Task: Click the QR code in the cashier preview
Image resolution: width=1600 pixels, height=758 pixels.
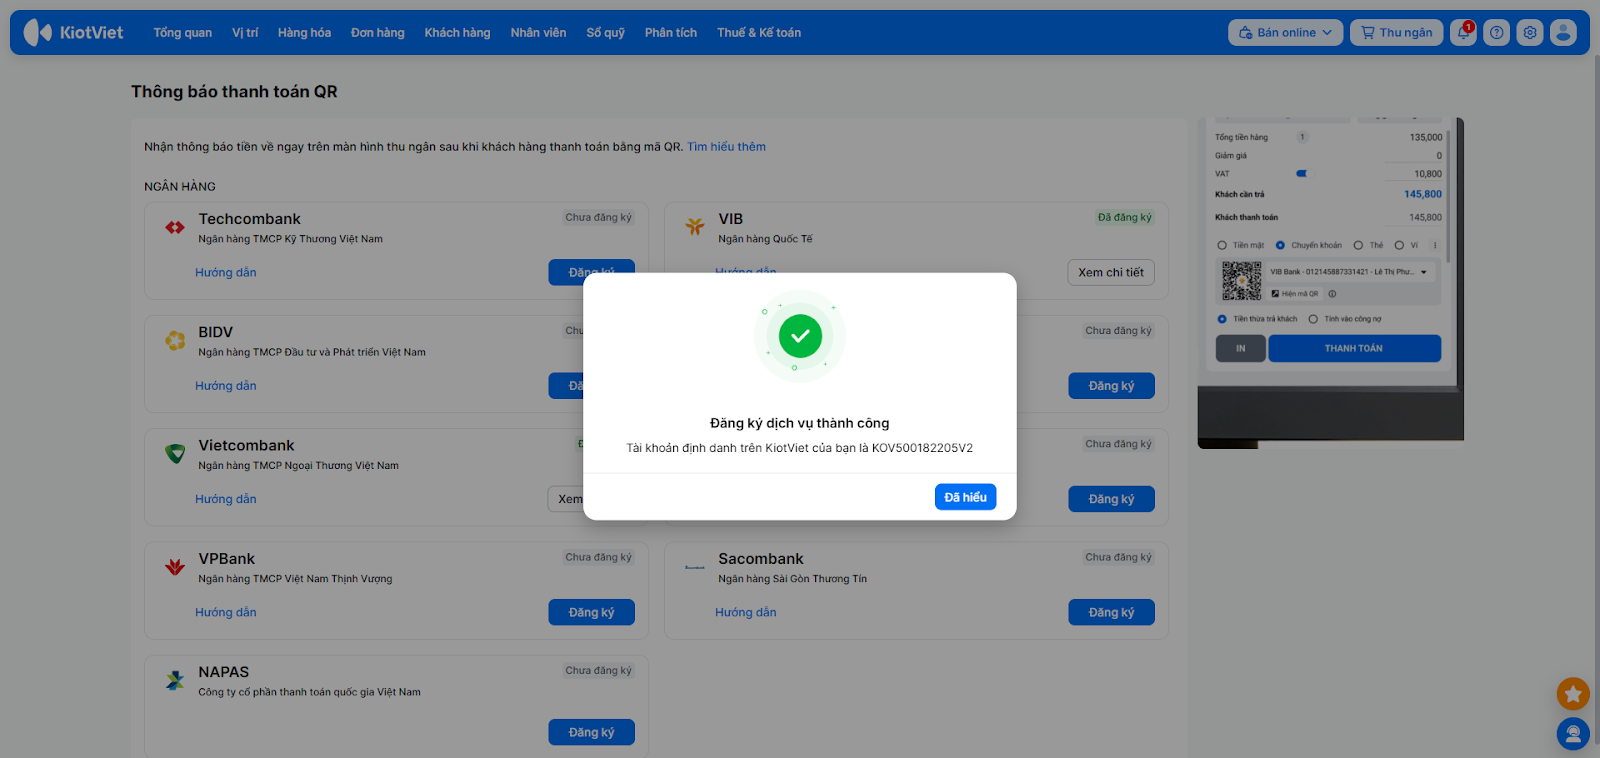Action: pyautogui.click(x=1241, y=282)
